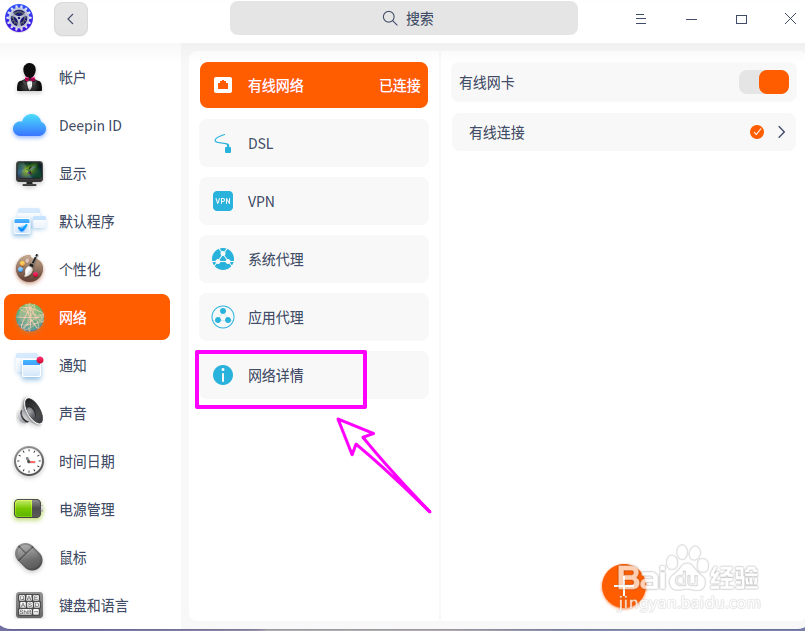Open the 应用代理 entry label
The image size is (805, 631).
276,317
